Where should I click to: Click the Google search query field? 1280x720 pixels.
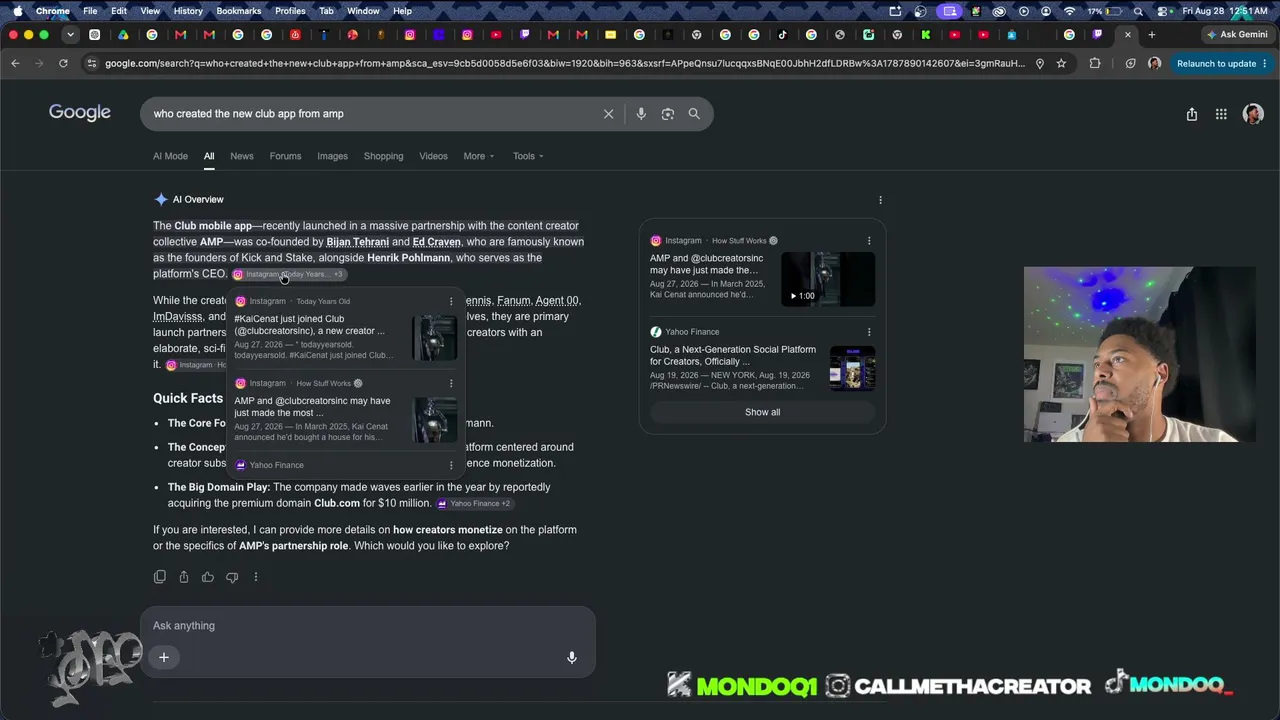[370, 114]
